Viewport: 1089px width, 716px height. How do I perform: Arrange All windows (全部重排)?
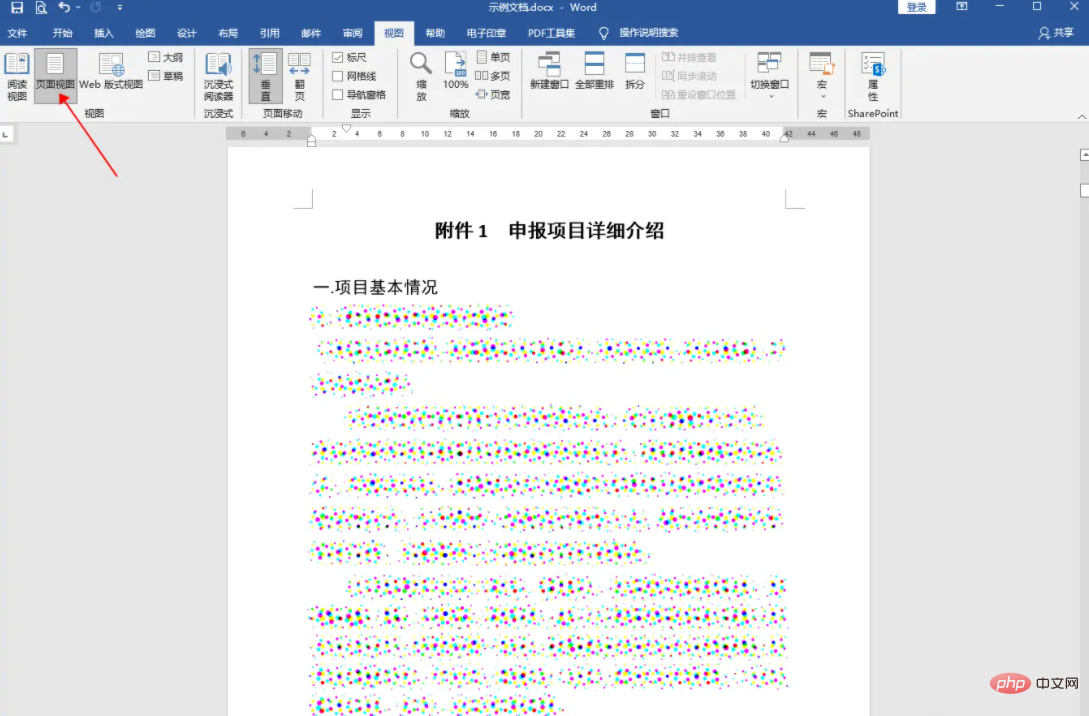(x=595, y=72)
